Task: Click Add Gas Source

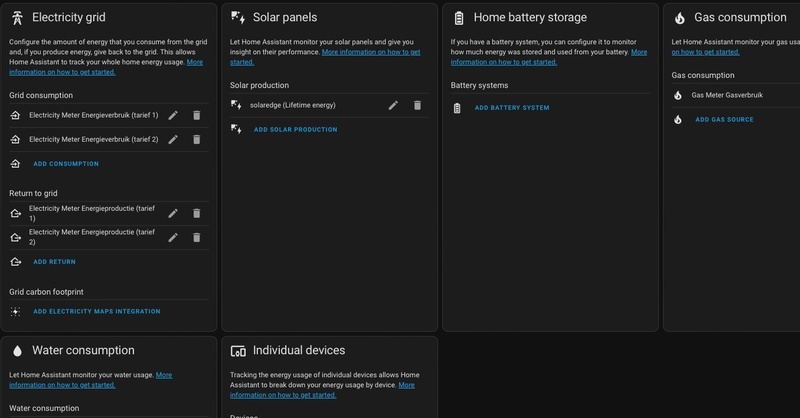Action: tap(724, 120)
